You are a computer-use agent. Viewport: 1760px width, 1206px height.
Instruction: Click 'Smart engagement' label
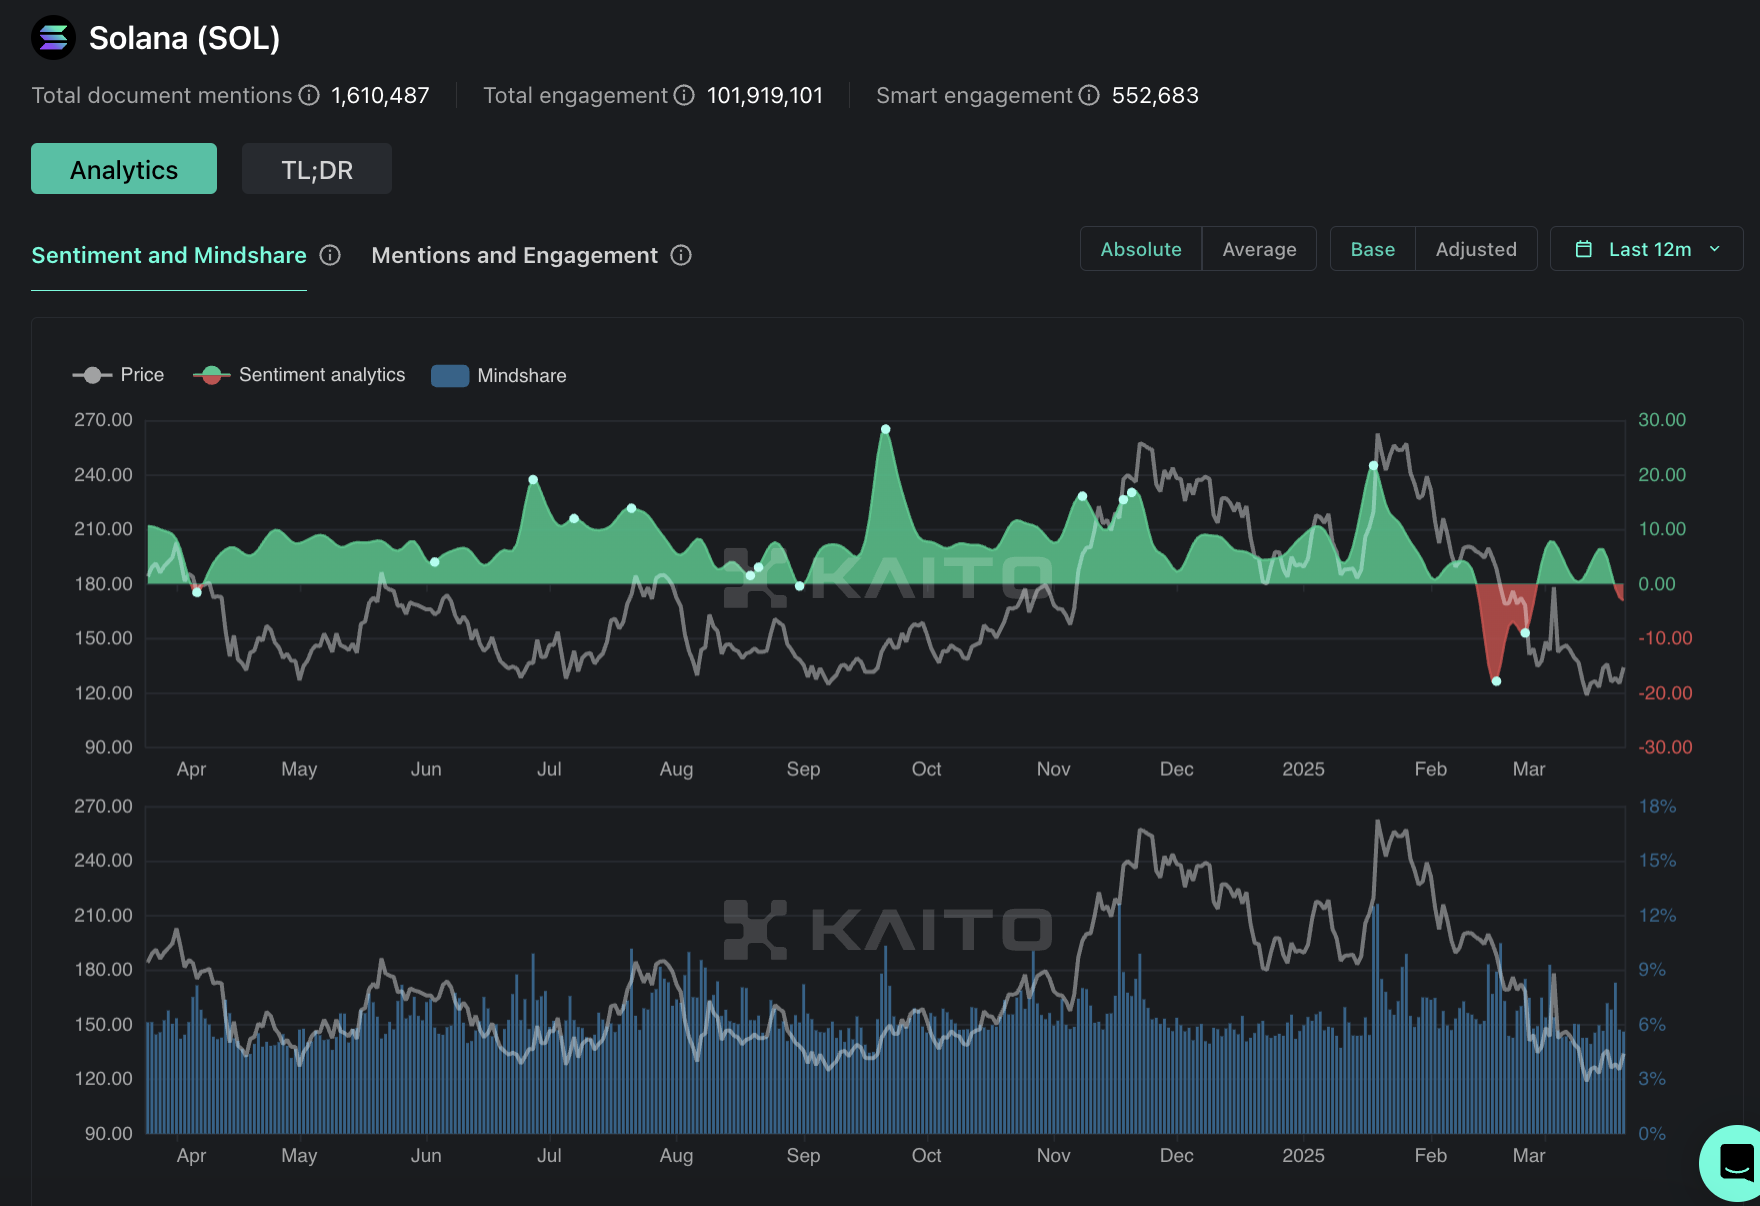(x=974, y=96)
